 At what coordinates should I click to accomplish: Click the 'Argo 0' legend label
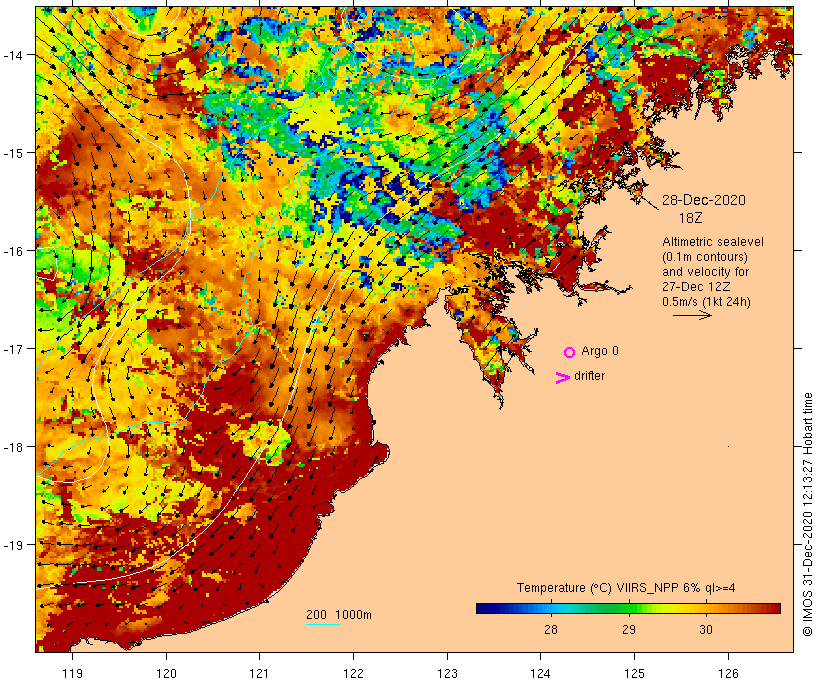[599, 351]
